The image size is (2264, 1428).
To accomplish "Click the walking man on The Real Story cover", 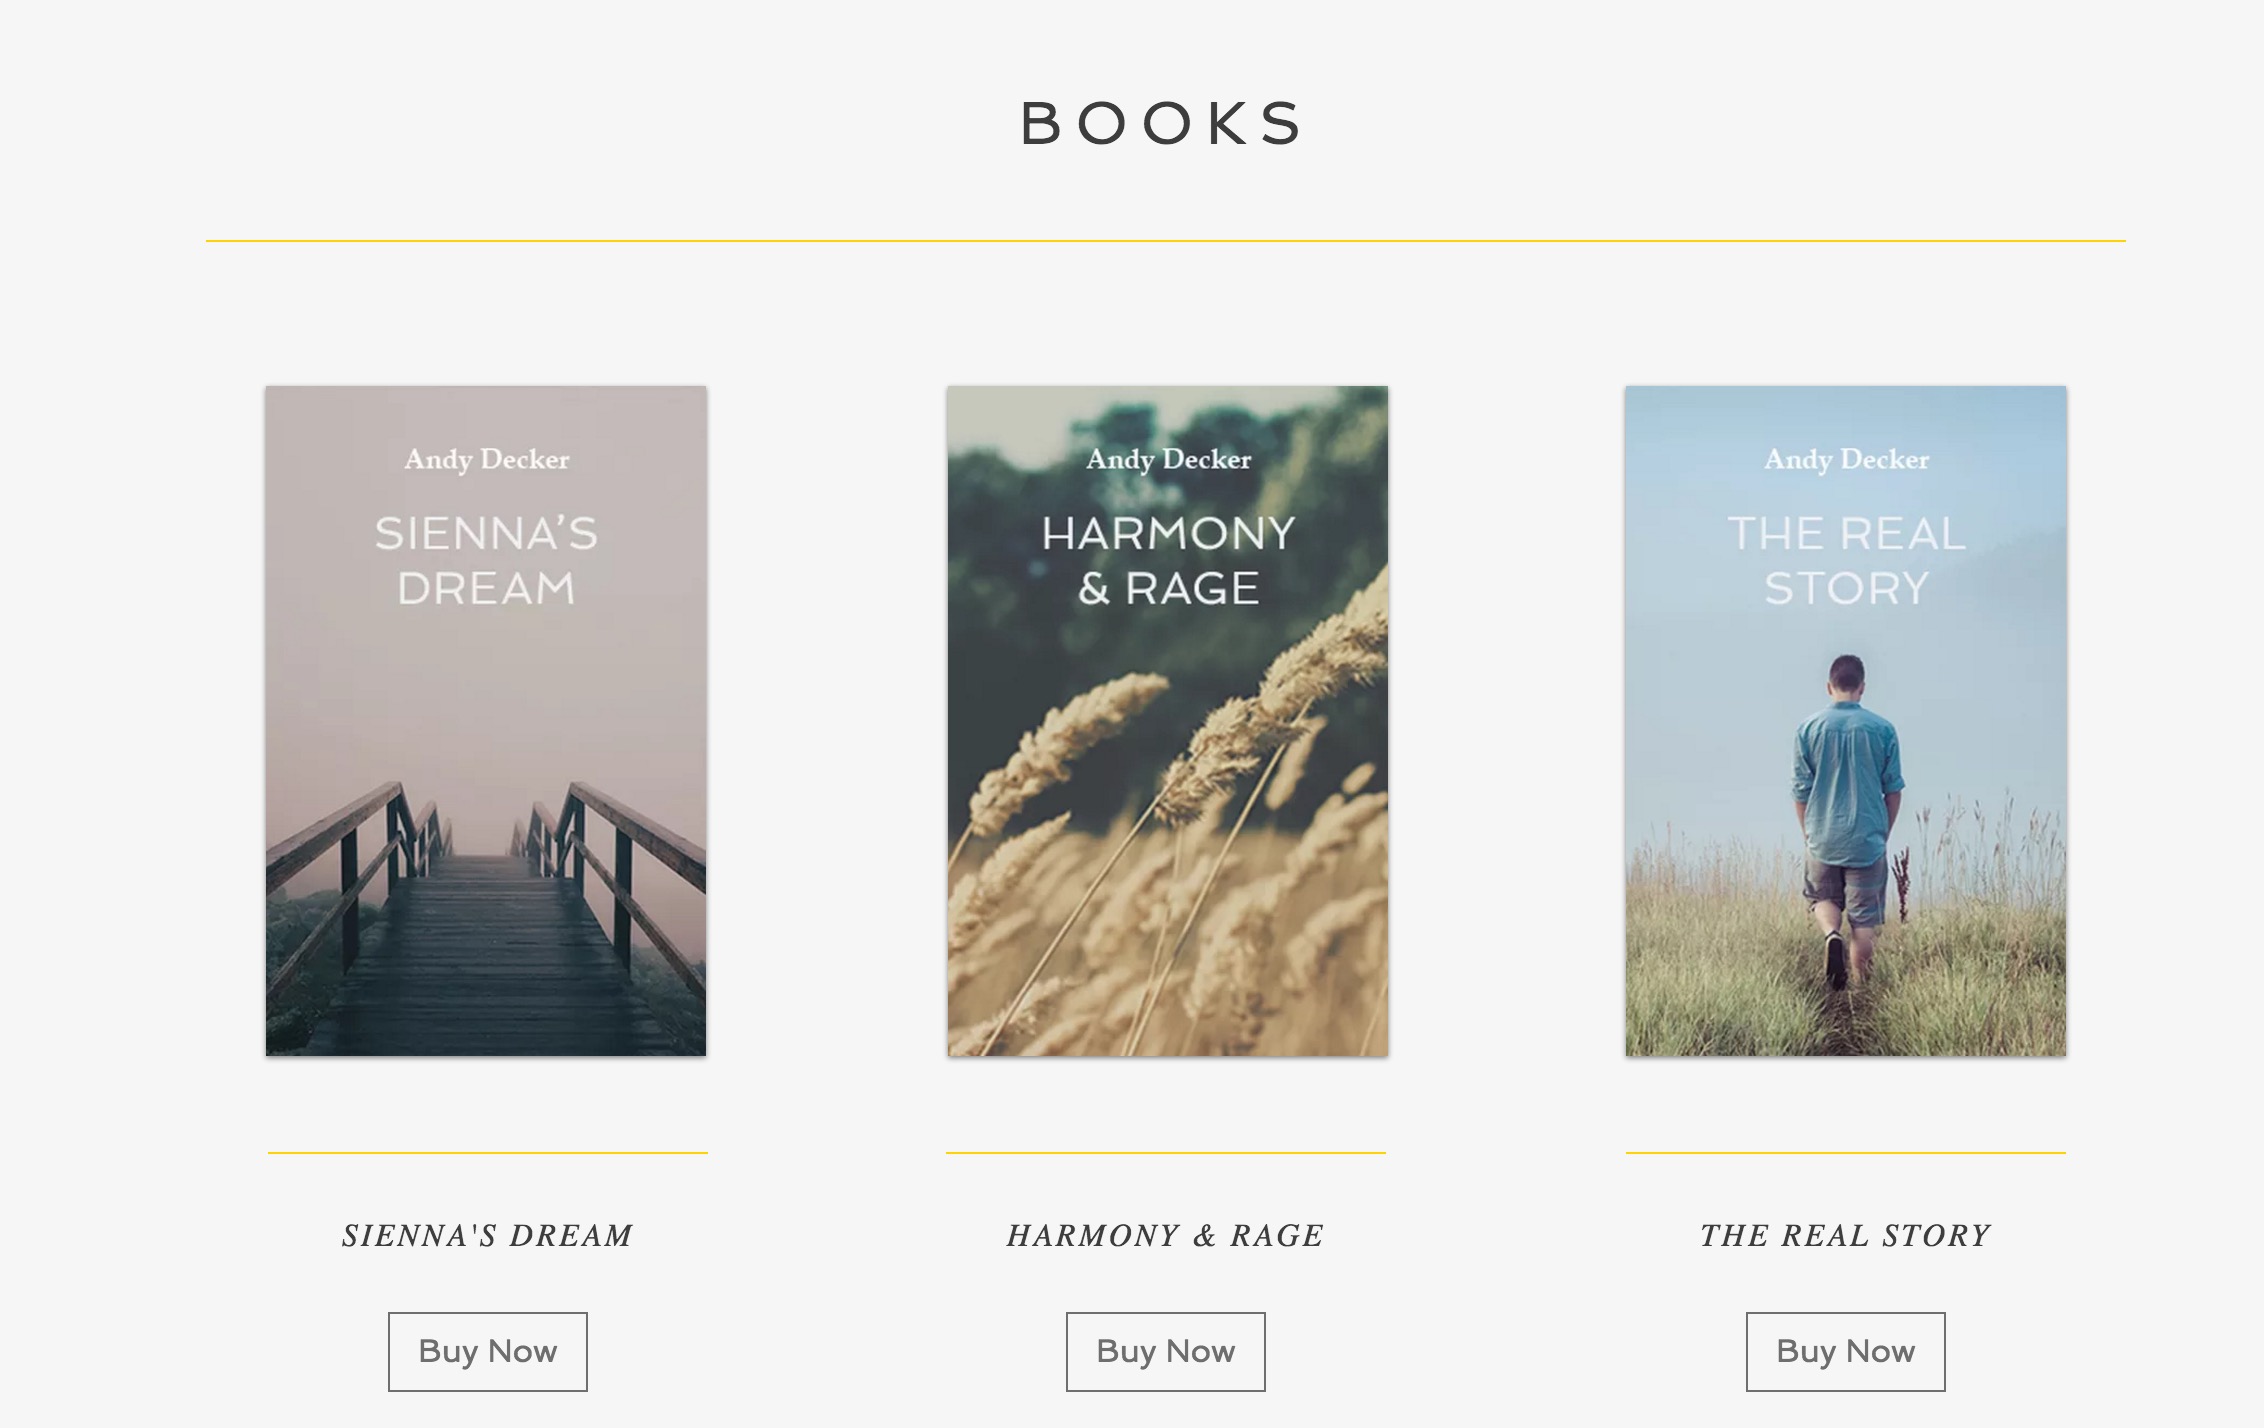I will 1846,810.
